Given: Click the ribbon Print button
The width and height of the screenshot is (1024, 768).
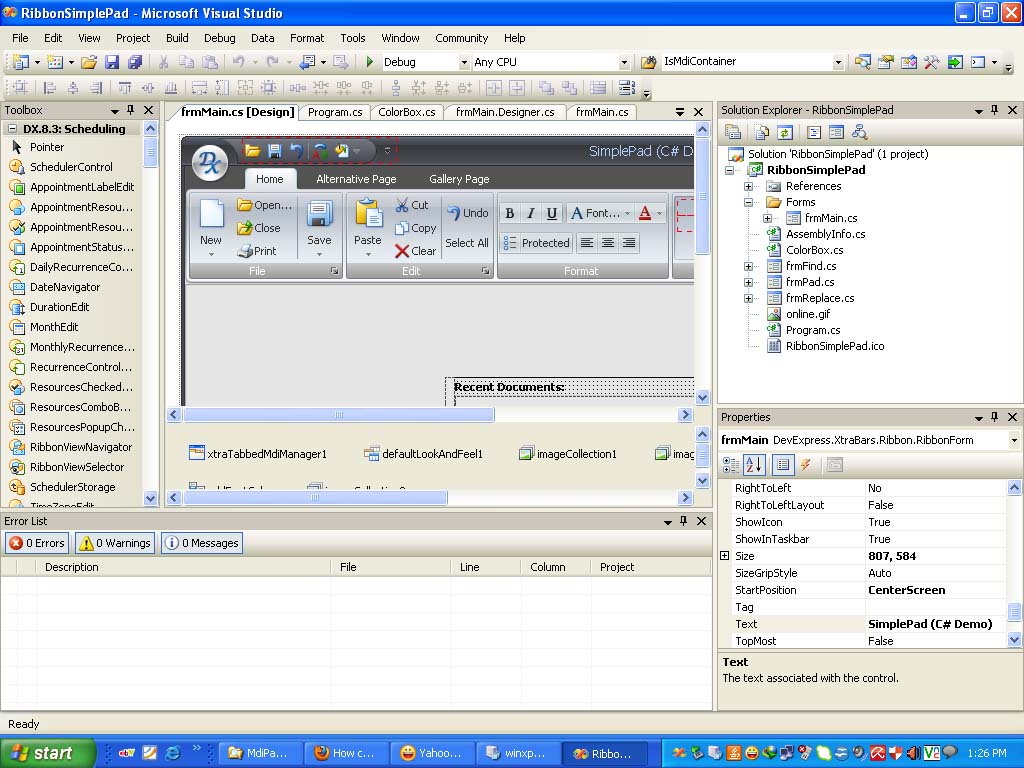Looking at the screenshot, I should coord(257,251).
